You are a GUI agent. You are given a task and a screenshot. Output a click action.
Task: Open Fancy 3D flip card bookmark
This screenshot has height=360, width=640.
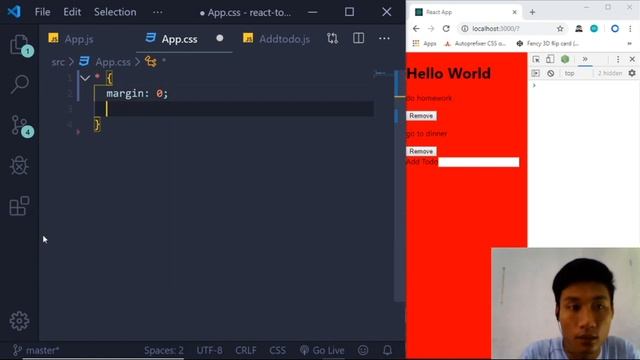coord(548,43)
